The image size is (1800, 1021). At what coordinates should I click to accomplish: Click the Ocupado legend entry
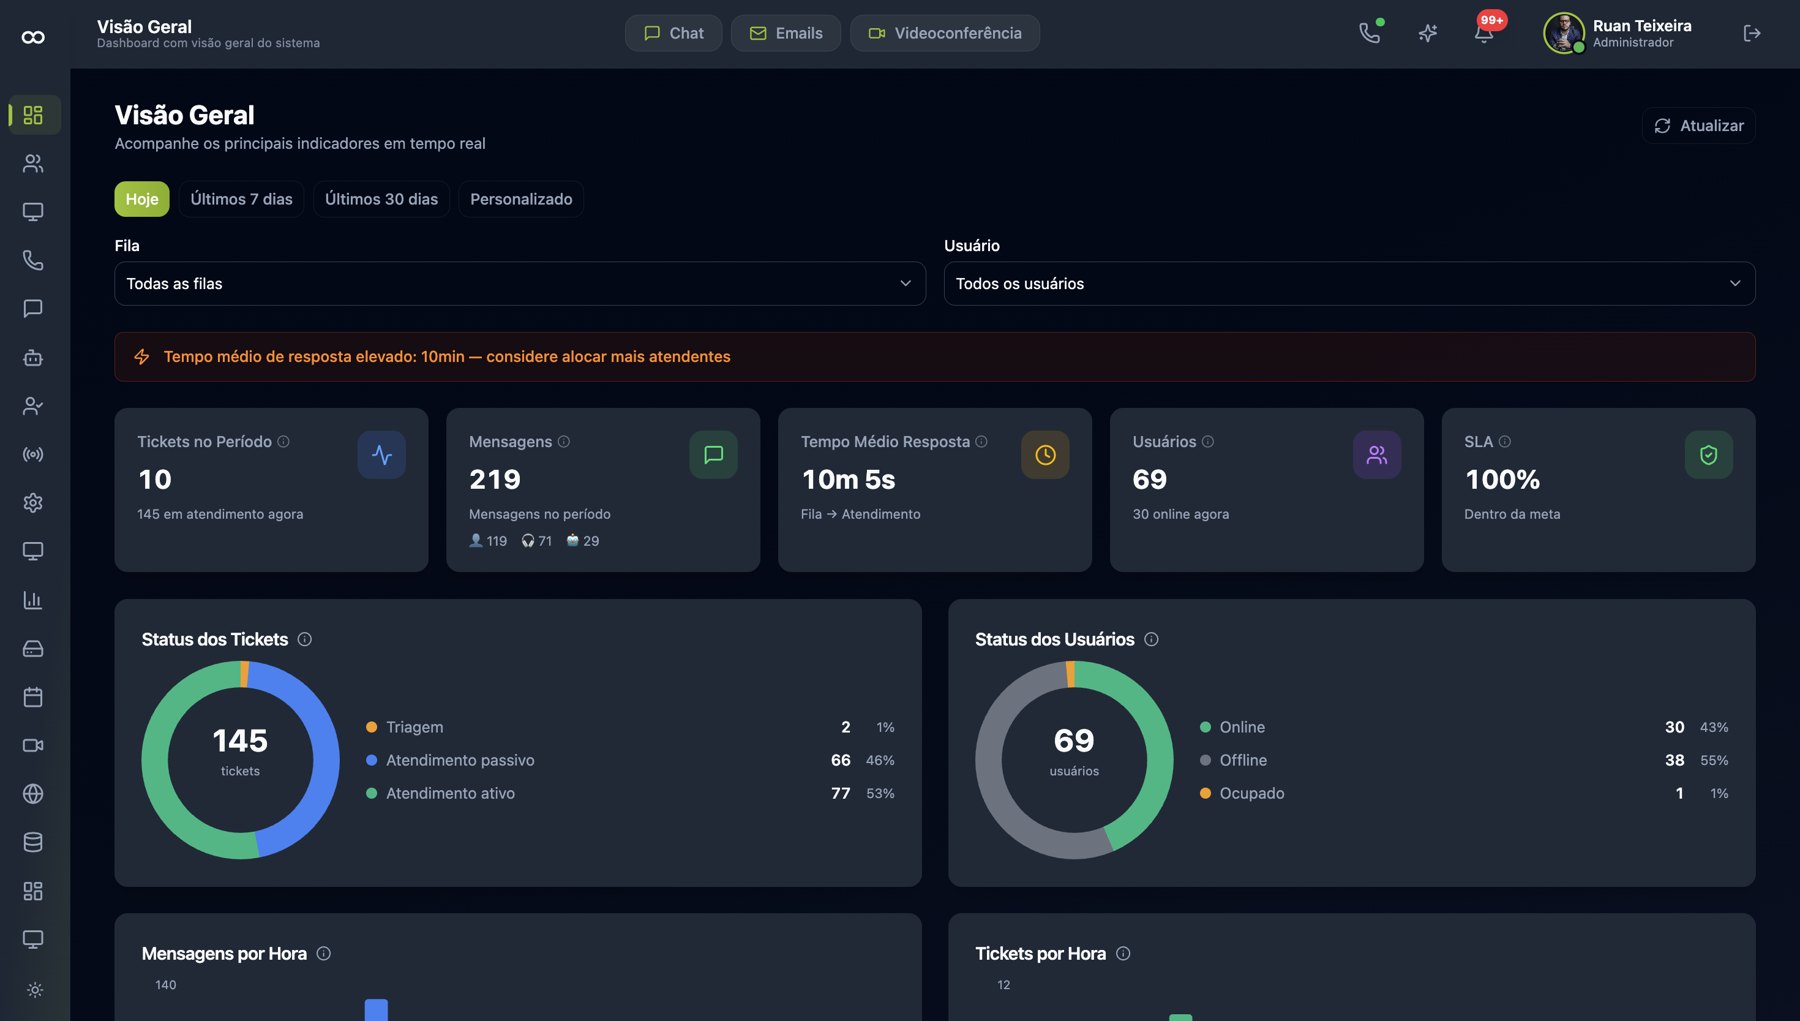(x=1464, y=793)
